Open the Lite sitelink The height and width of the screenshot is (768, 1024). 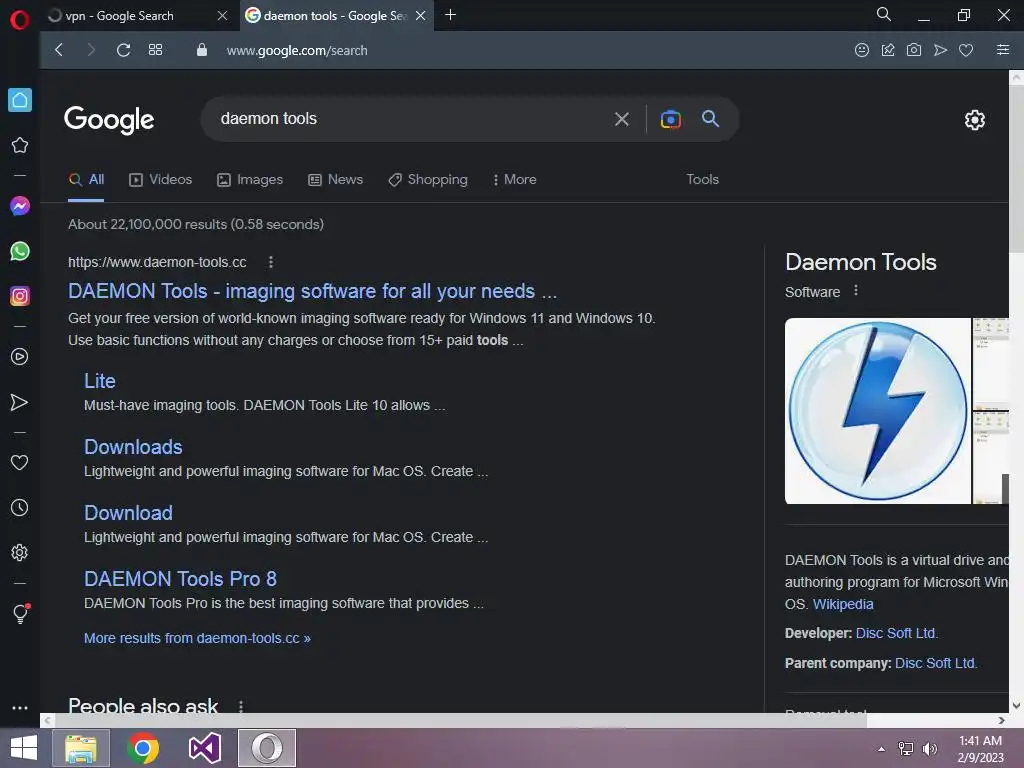[100, 381]
